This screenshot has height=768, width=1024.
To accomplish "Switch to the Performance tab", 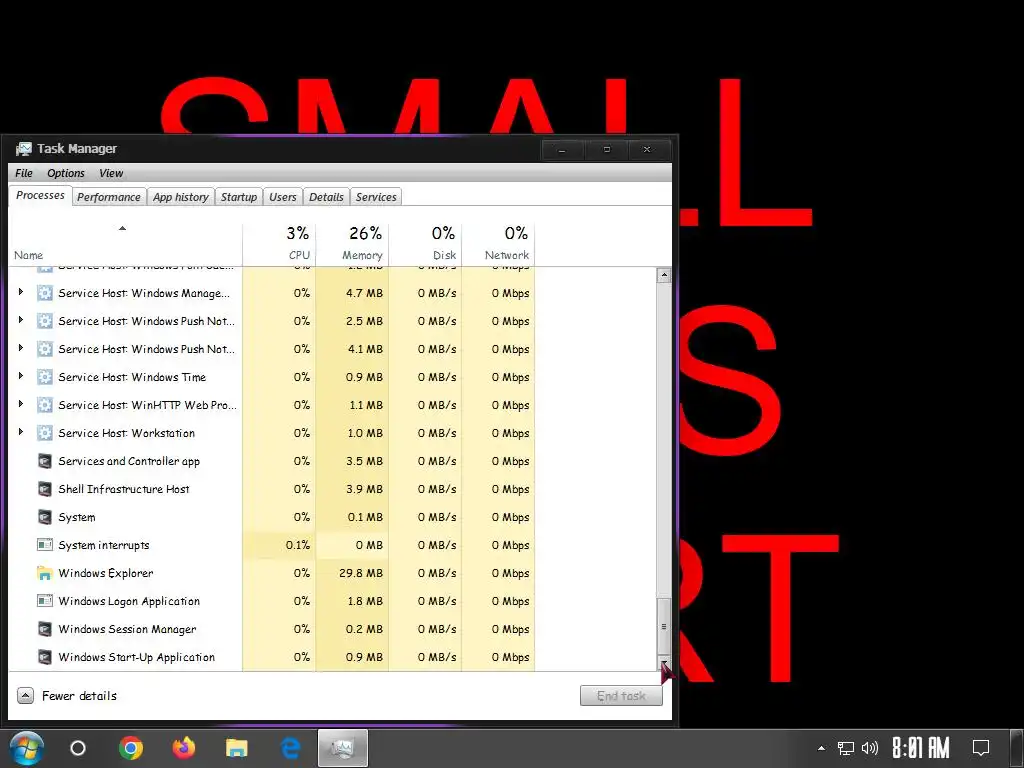I will (108, 197).
